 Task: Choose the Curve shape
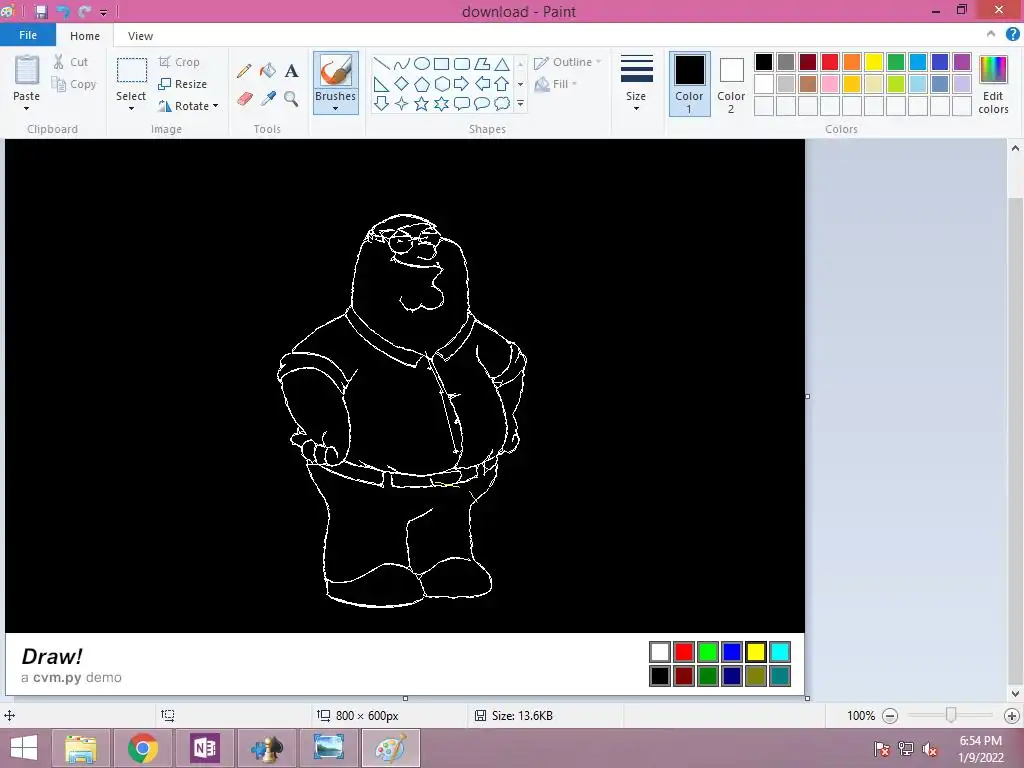[x=402, y=63]
